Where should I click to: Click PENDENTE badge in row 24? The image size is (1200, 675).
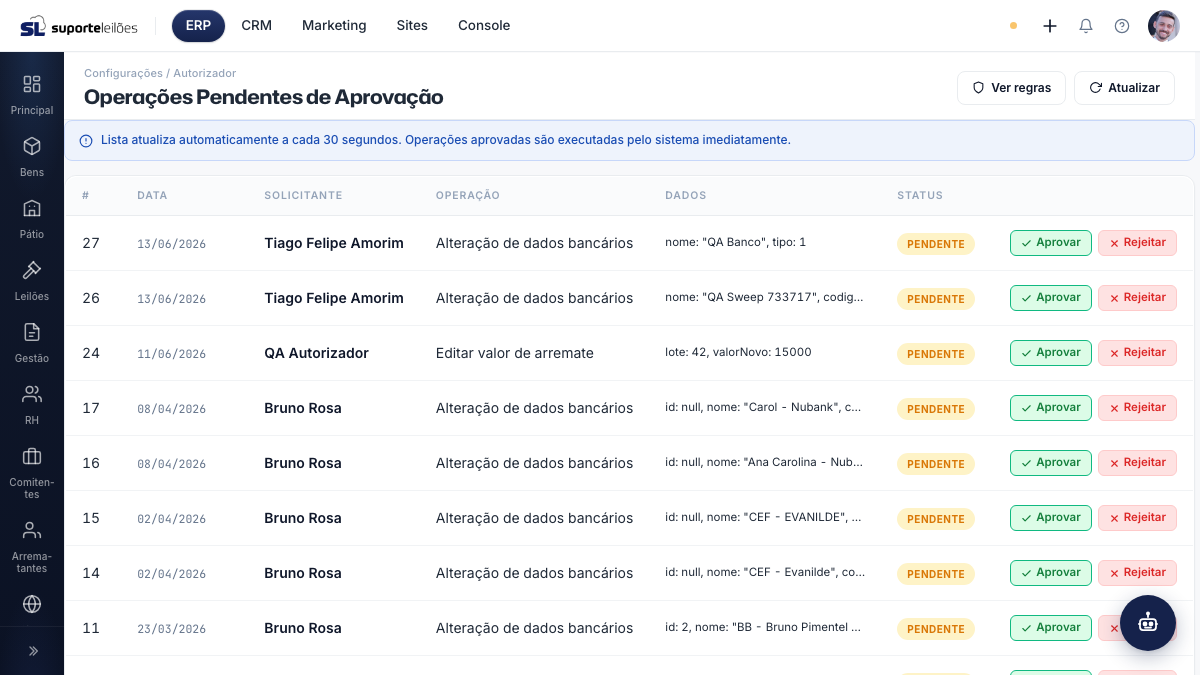[x=936, y=354]
